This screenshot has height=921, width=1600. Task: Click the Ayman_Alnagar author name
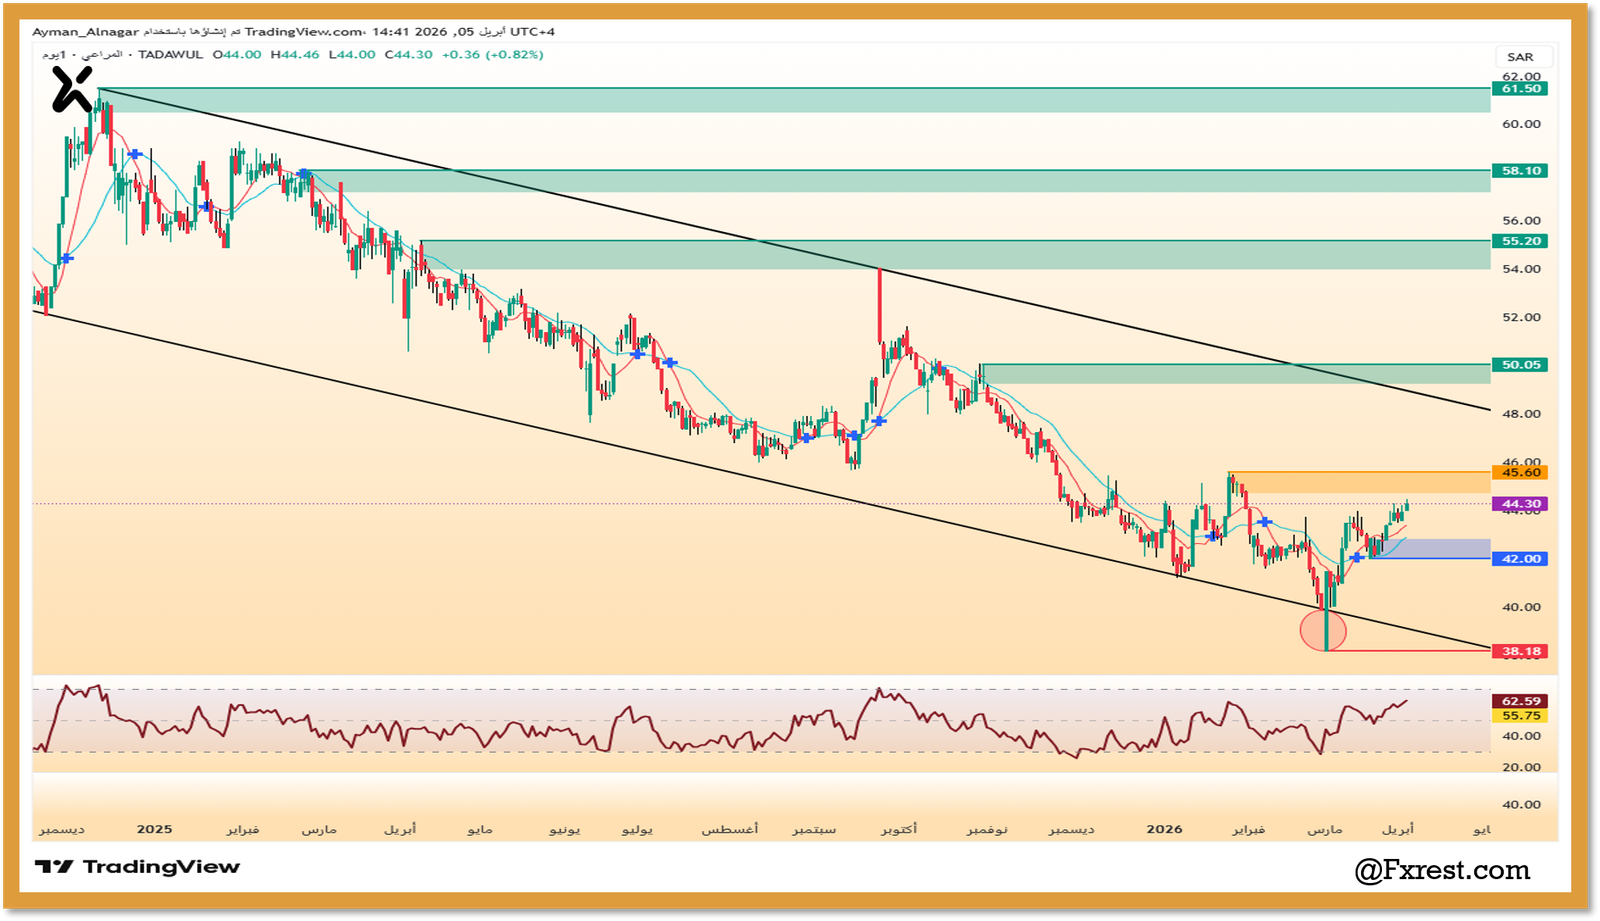[85, 32]
